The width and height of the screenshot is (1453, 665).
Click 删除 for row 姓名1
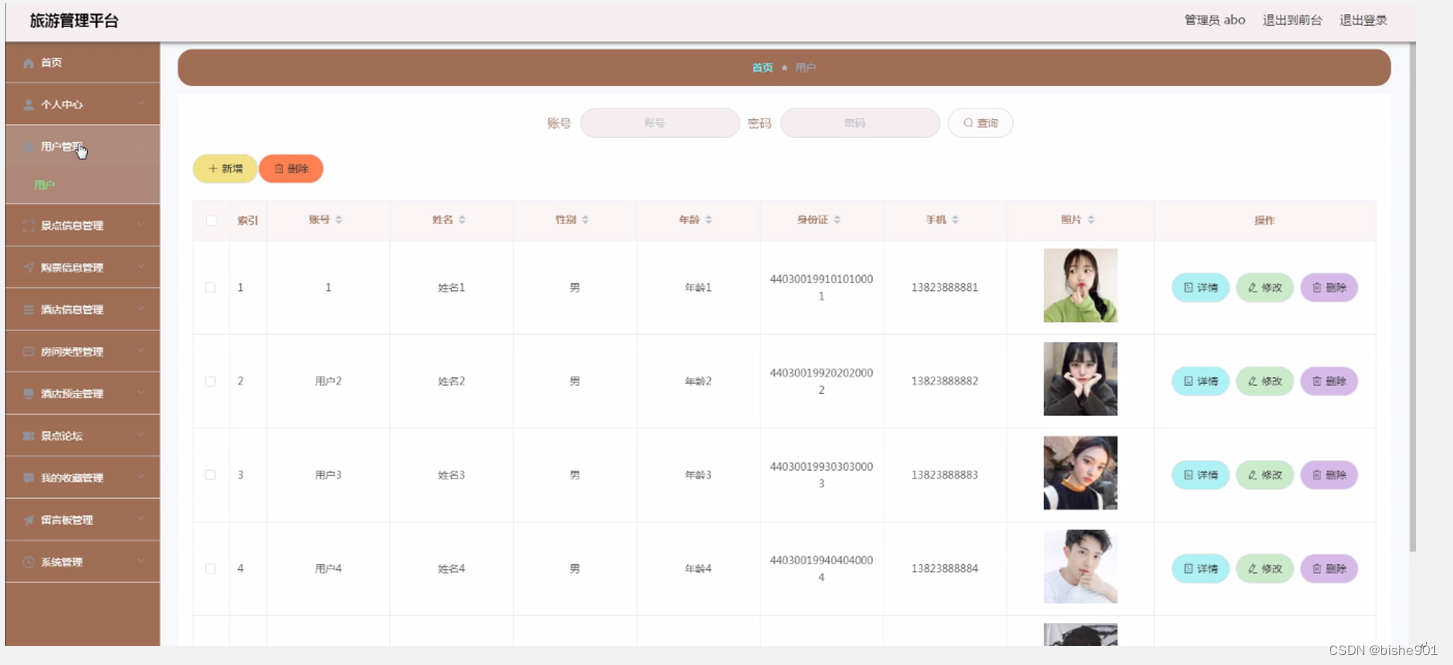(1329, 288)
